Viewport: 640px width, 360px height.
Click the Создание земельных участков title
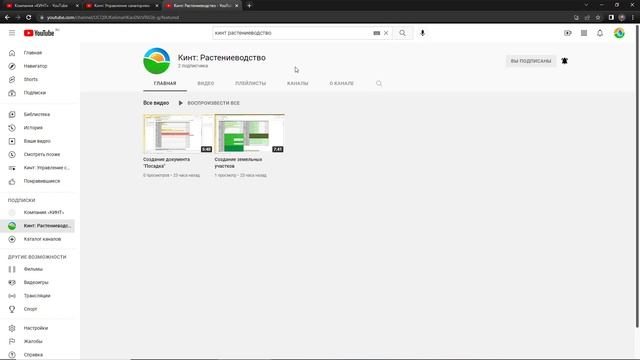[238, 163]
